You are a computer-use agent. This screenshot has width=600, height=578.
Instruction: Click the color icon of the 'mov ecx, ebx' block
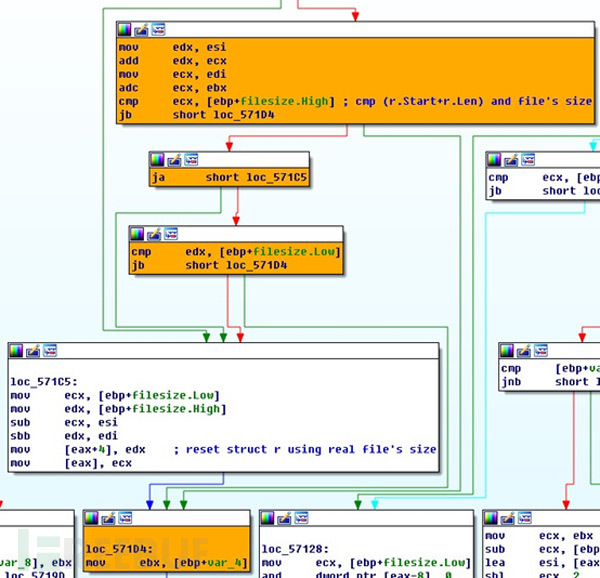491,518
